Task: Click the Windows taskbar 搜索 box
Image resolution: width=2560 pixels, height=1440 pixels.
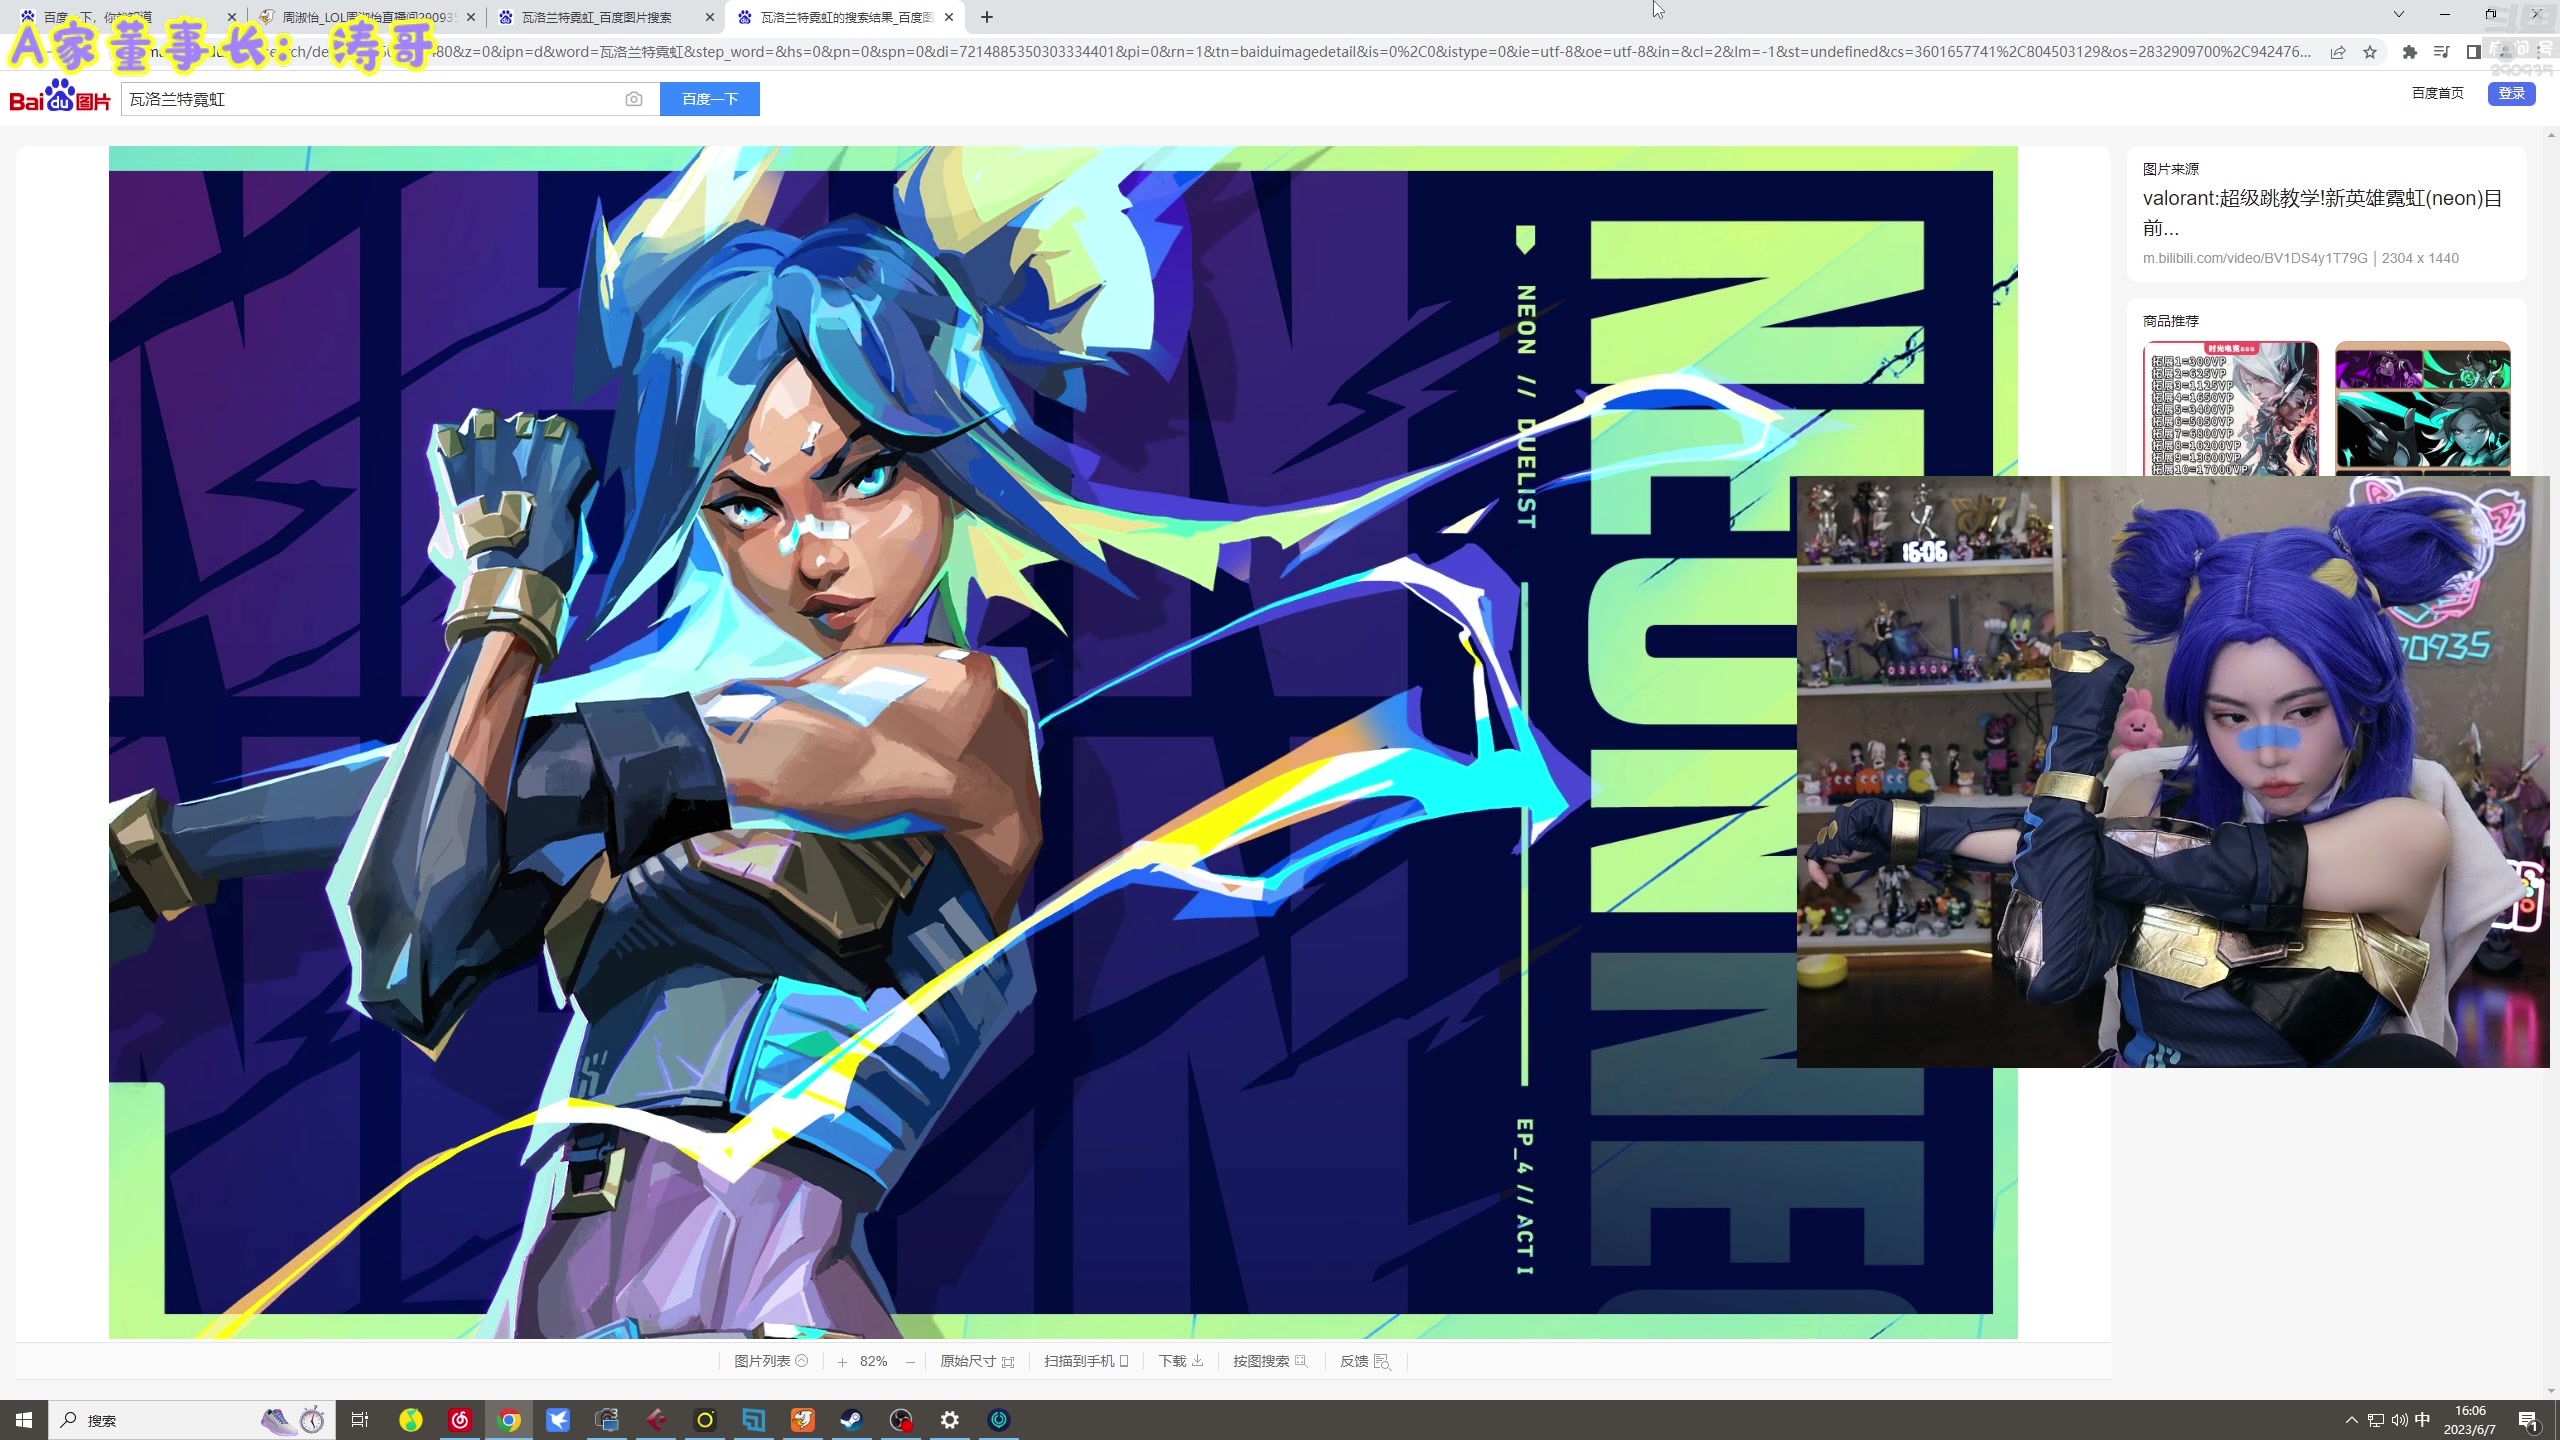Action: pos(192,1420)
